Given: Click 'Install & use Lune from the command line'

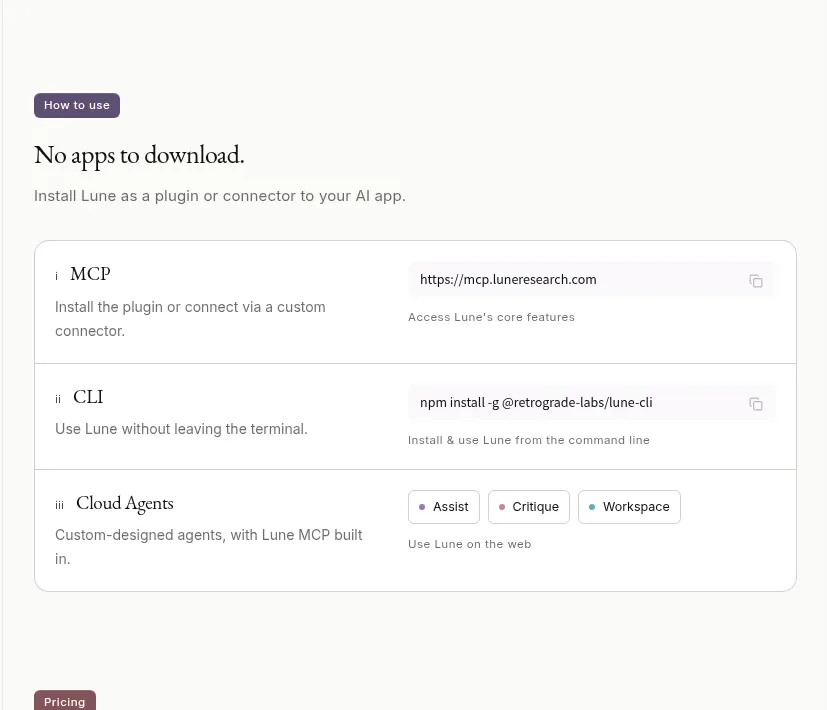Looking at the screenshot, I should coord(529,440).
